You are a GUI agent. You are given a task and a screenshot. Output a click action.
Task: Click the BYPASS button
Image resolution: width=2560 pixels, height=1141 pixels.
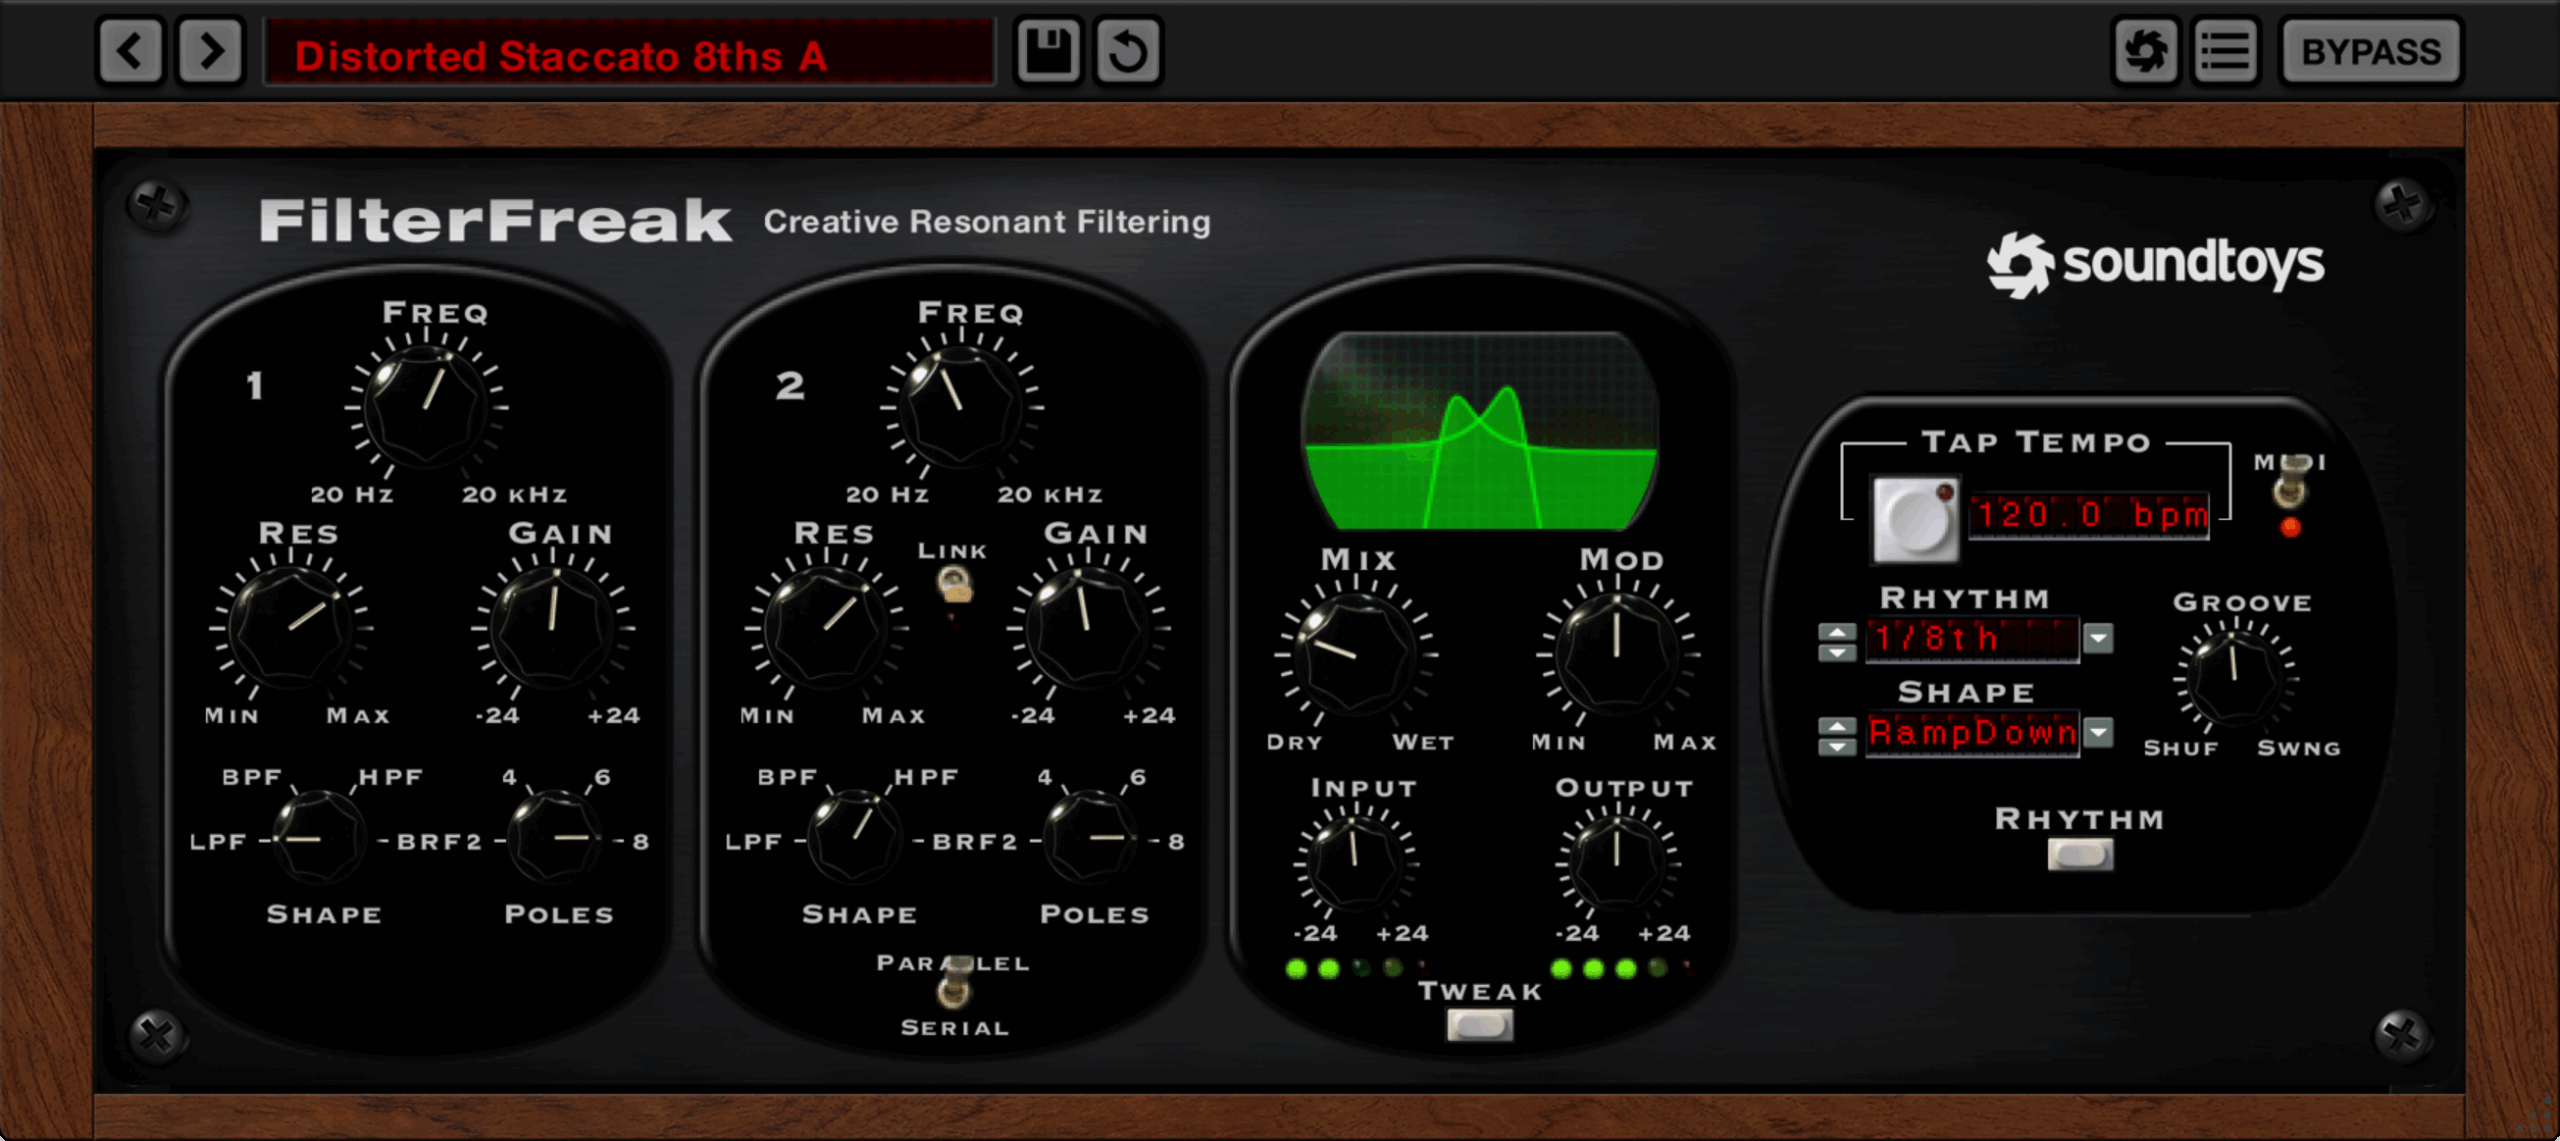click(2370, 51)
